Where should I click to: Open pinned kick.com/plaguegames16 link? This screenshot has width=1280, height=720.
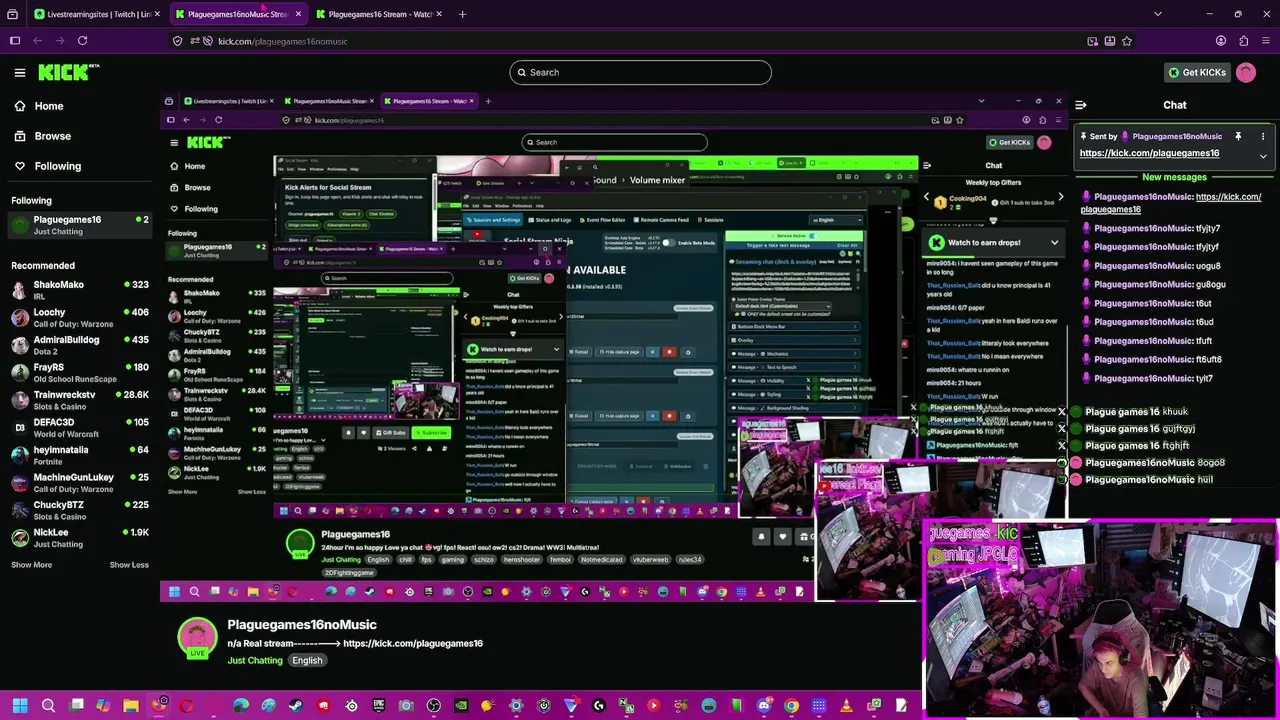[x=1149, y=153]
